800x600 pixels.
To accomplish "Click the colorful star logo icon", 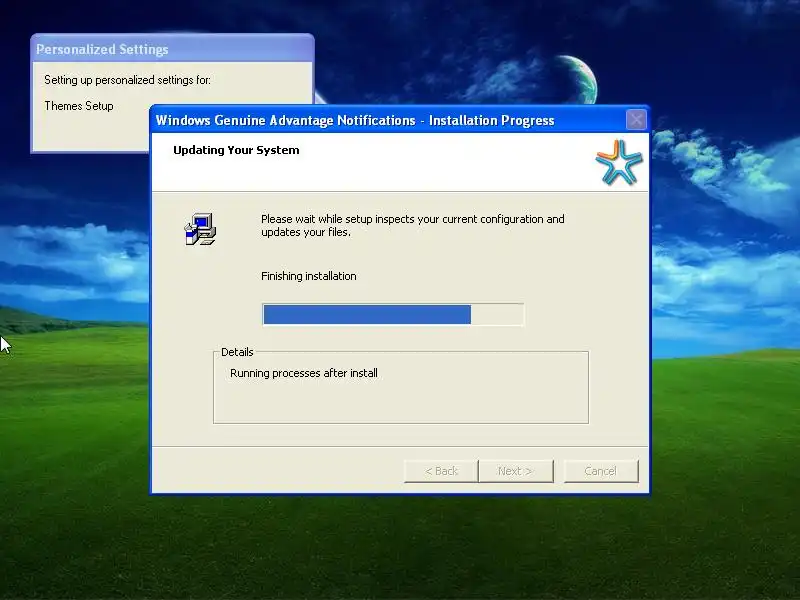I will point(618,163).
